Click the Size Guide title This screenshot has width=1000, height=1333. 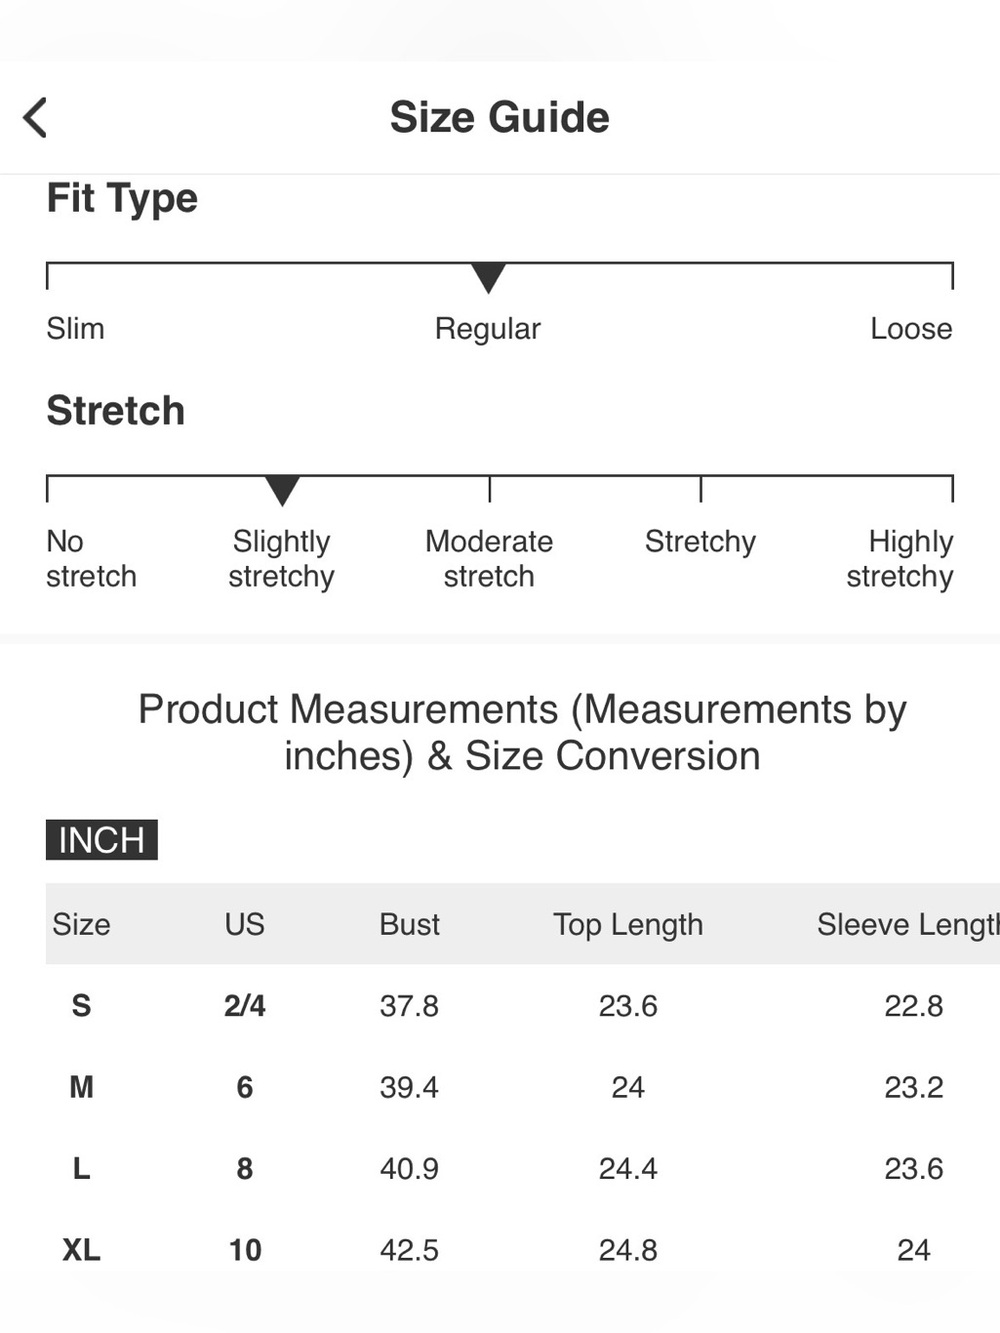499,117
